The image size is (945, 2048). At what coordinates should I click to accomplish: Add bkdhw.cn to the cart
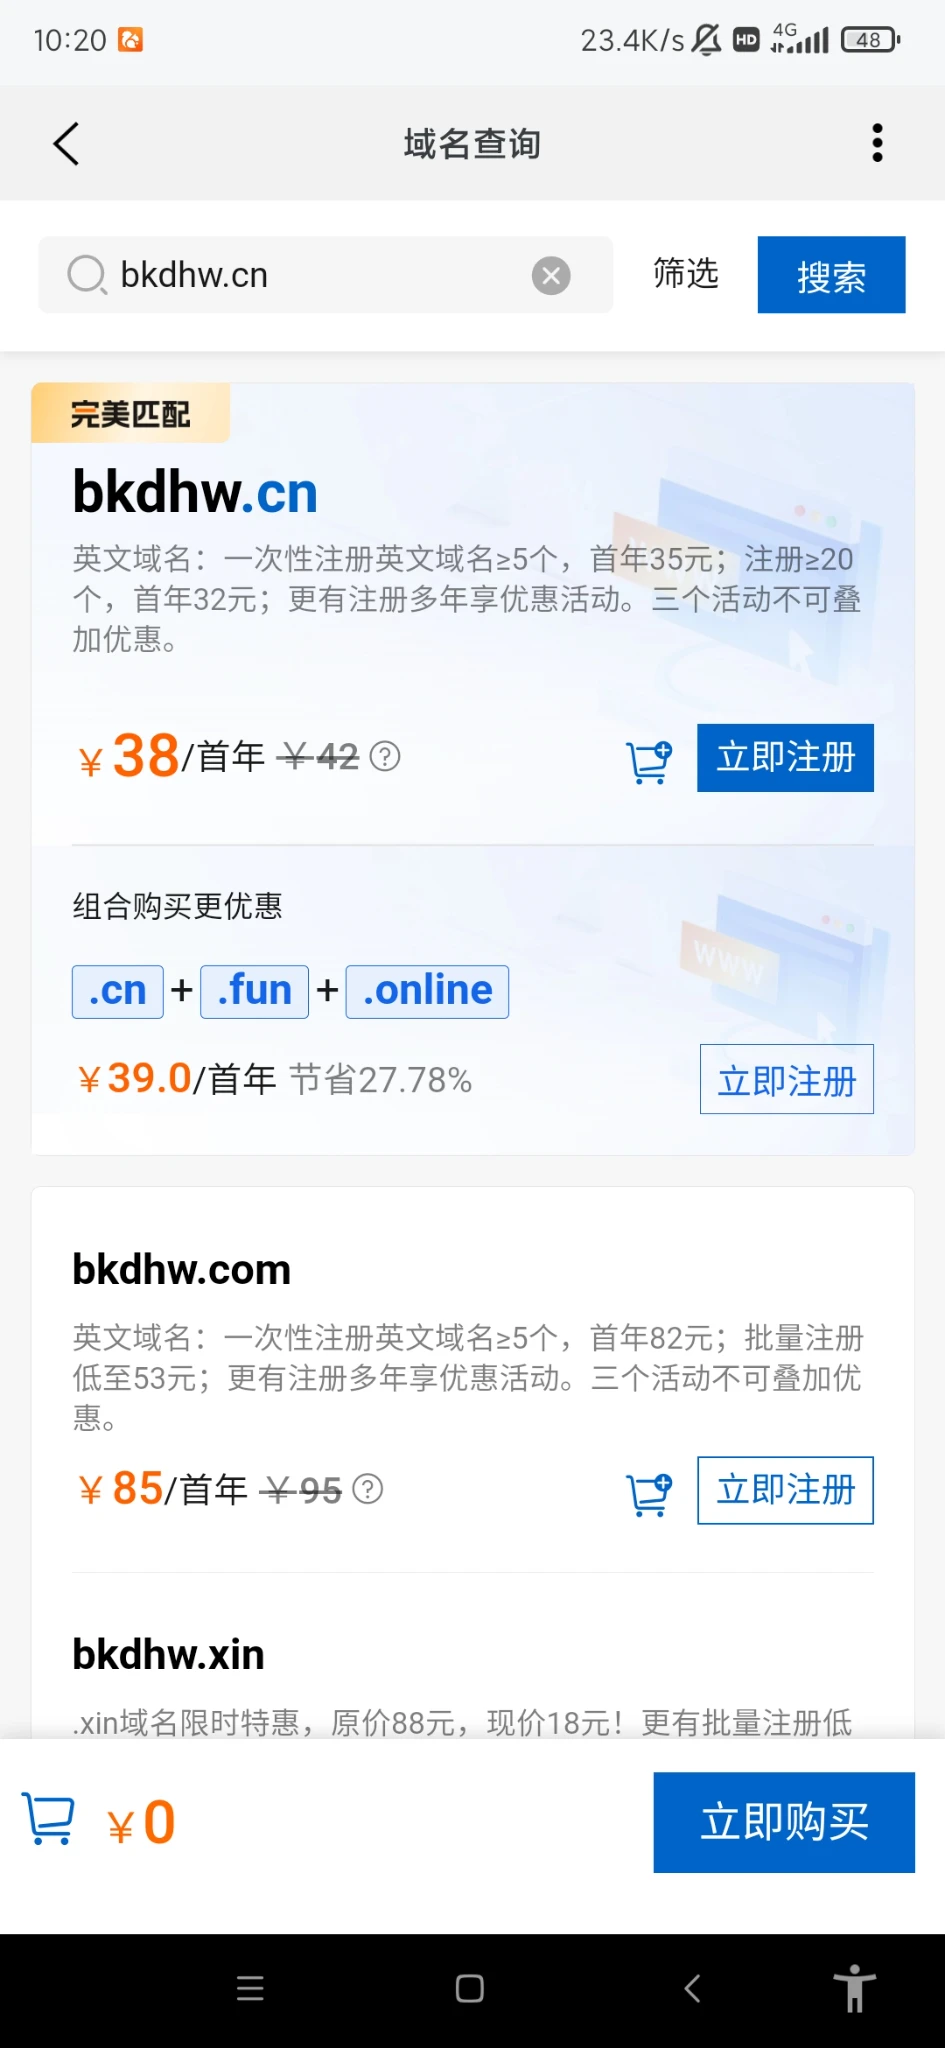click(649, 762)
